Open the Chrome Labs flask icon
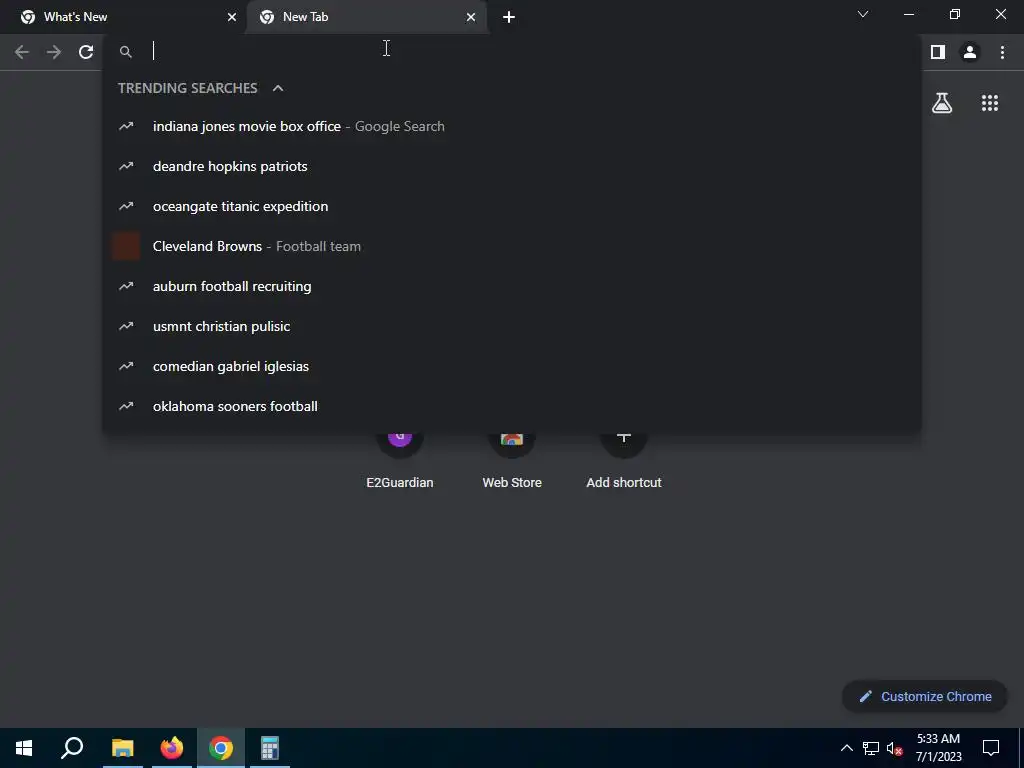Image resolution: width=1024 pixels, height=768 pixels. click(942, 103)
